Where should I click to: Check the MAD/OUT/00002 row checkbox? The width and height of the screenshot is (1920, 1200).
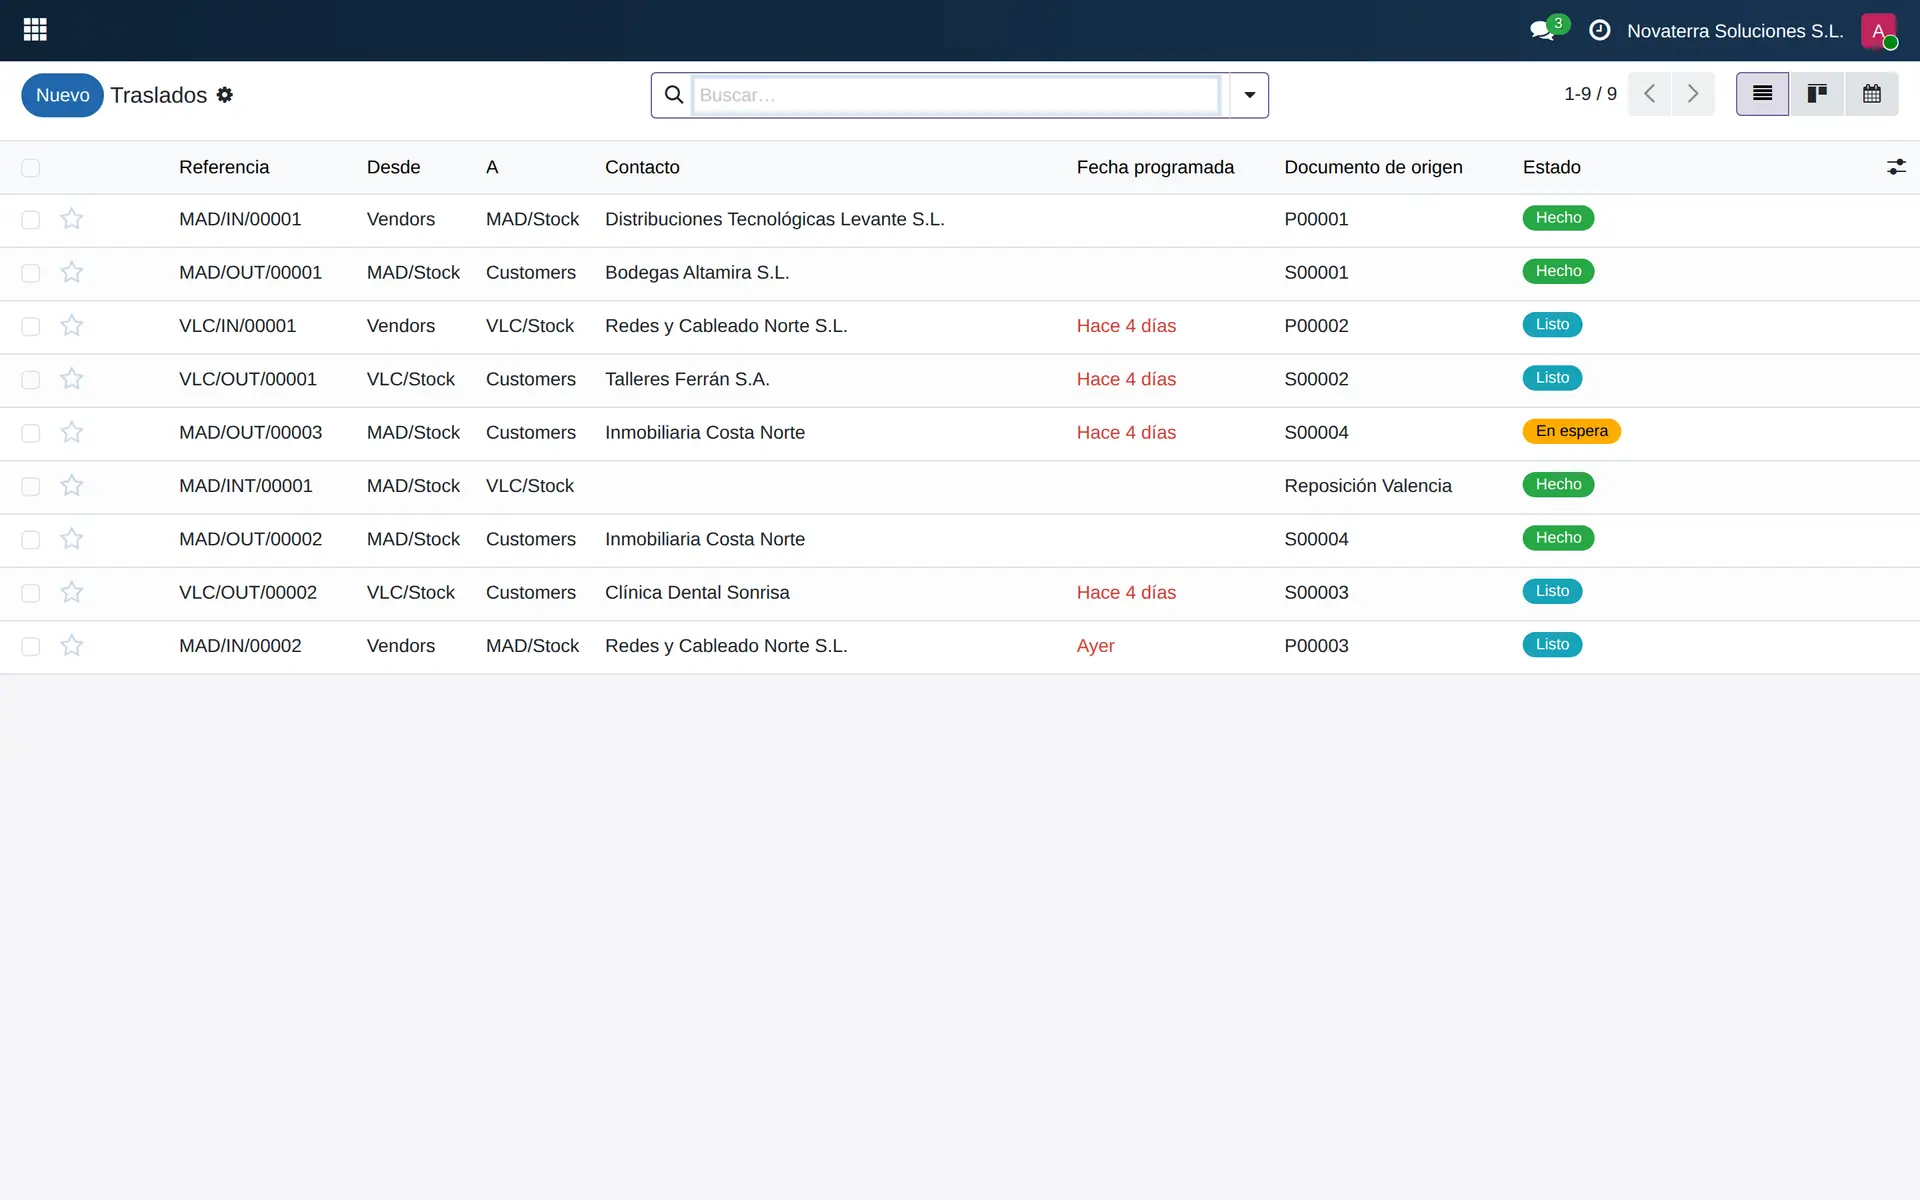[31, 540]
